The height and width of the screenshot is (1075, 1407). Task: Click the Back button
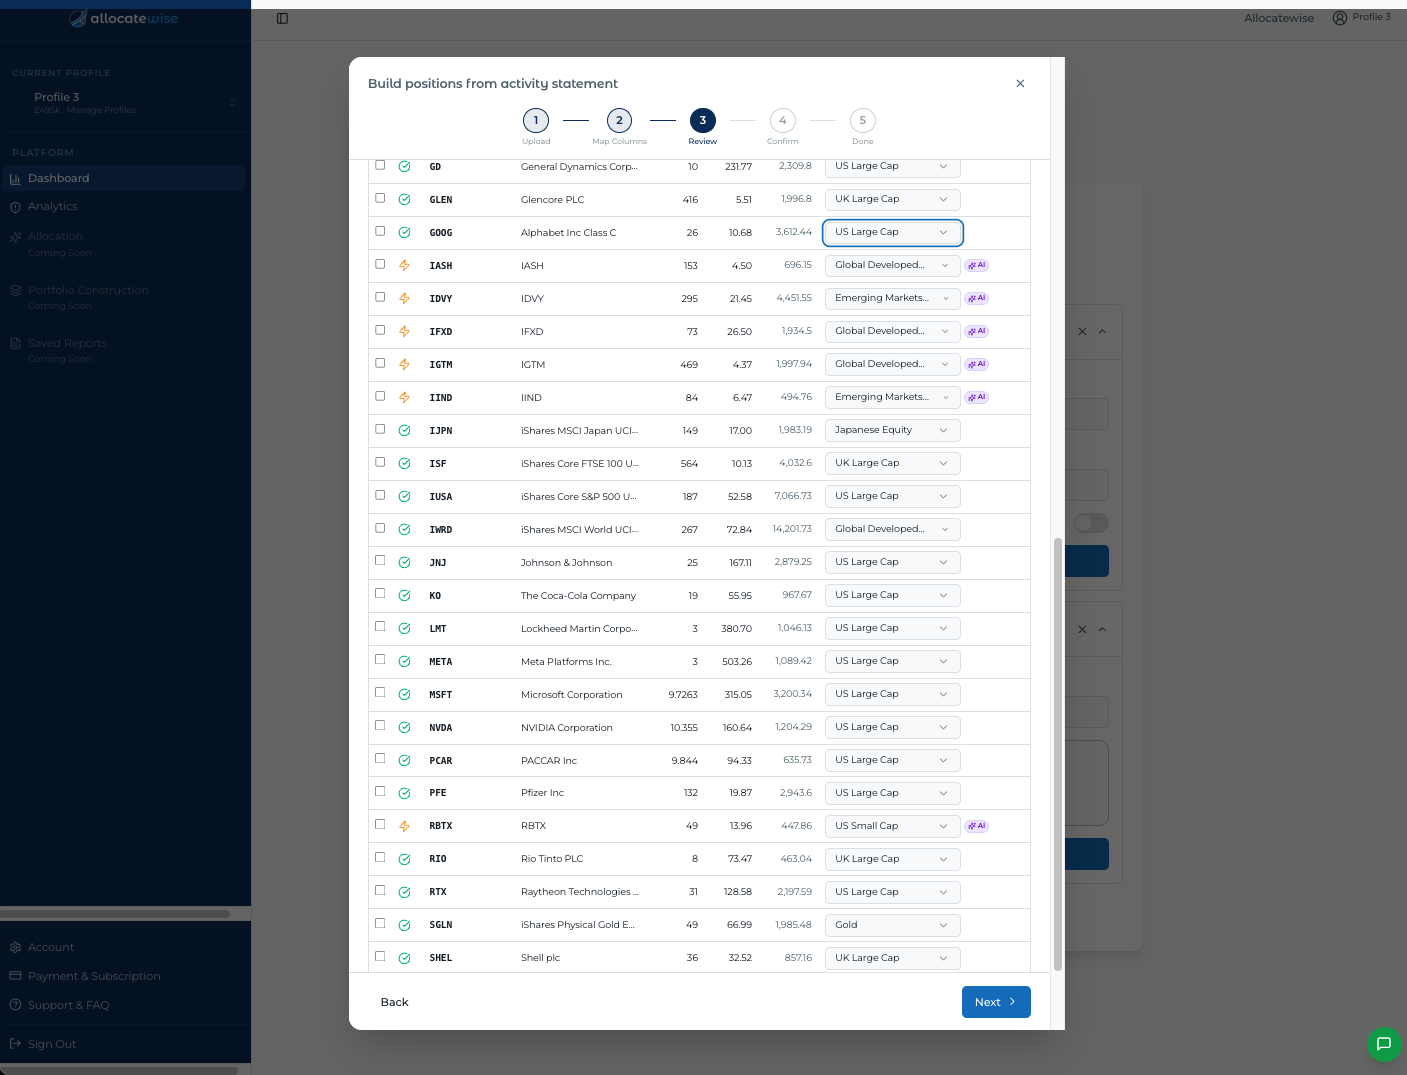394,1002
